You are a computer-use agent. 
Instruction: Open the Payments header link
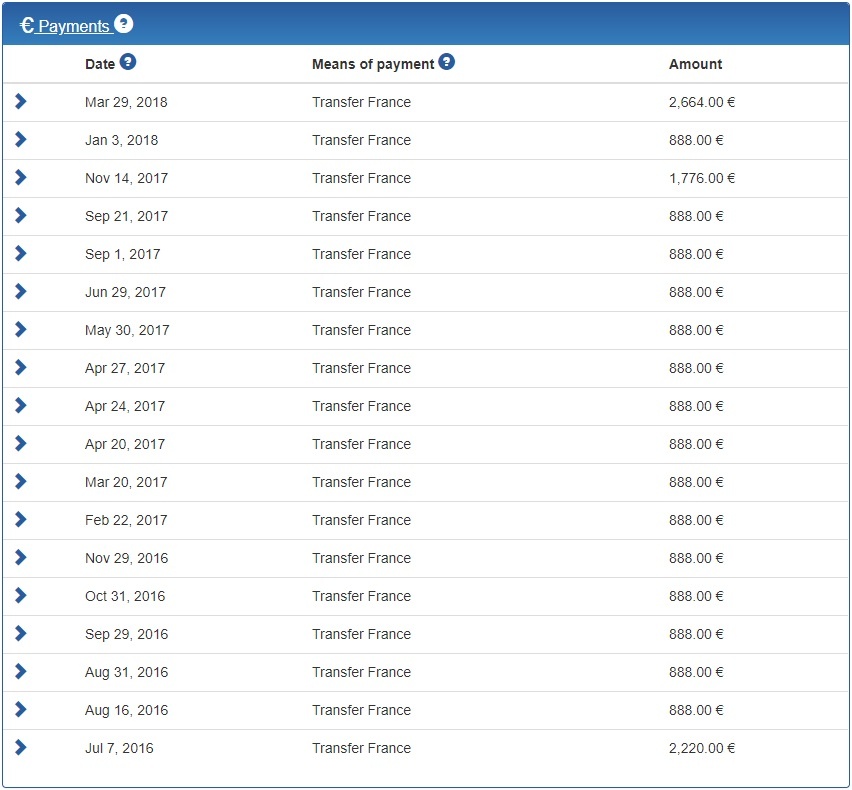[x=73, y=26]
